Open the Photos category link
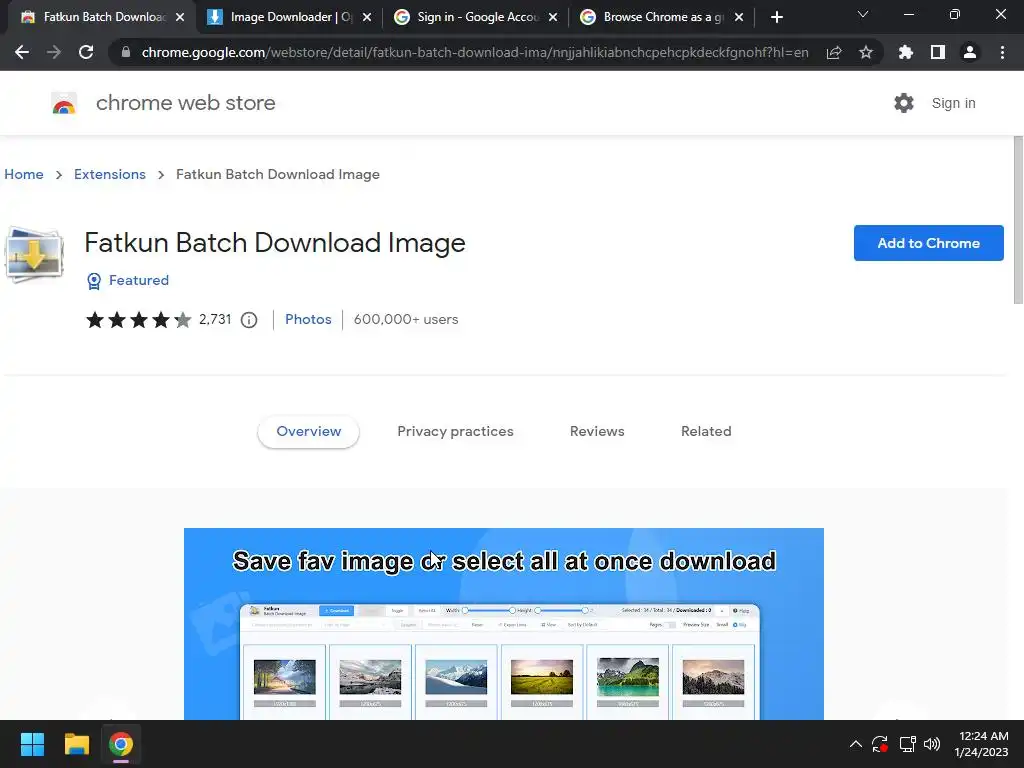 click(308, 320)
